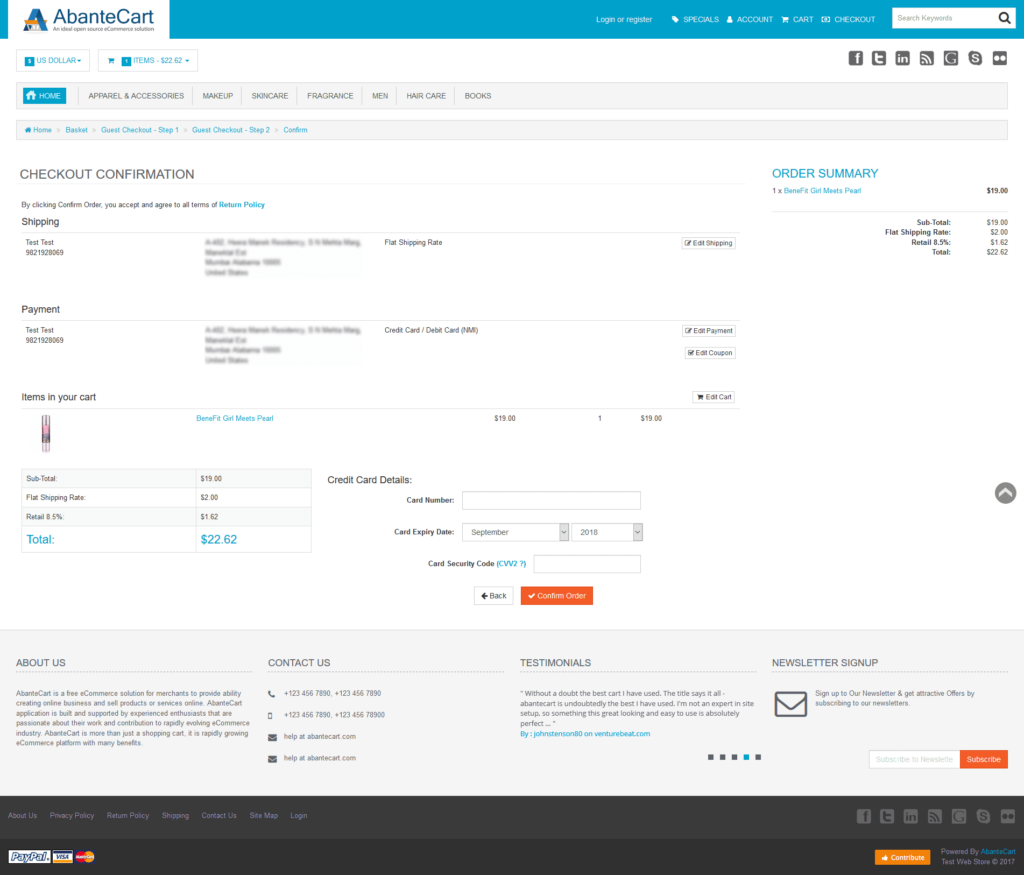Open Specials in top bar
This screenshot has height=875, width=1024.
click(x=695, y=20)
